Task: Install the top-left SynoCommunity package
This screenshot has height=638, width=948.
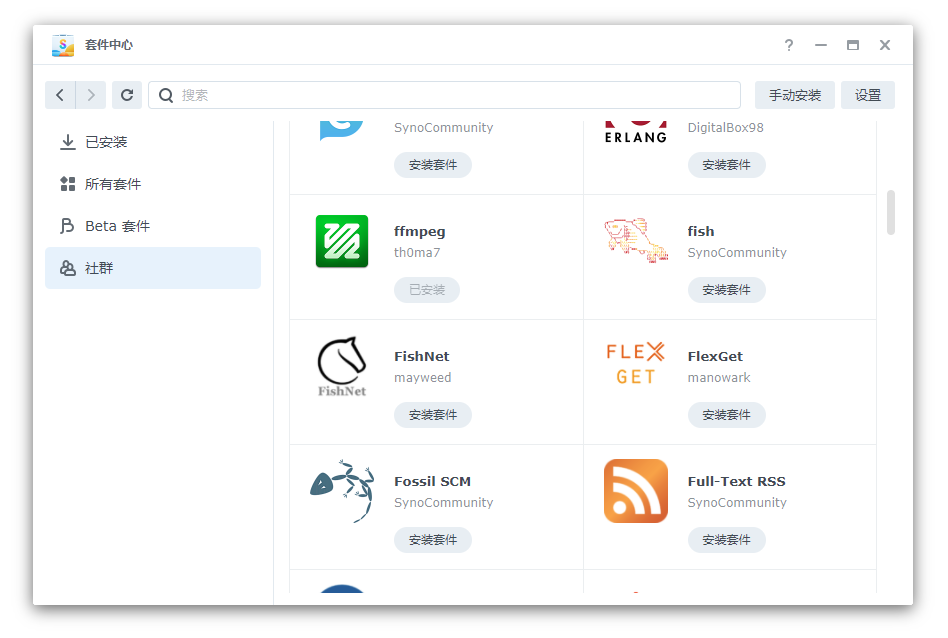Action: [x=433, y=165]
